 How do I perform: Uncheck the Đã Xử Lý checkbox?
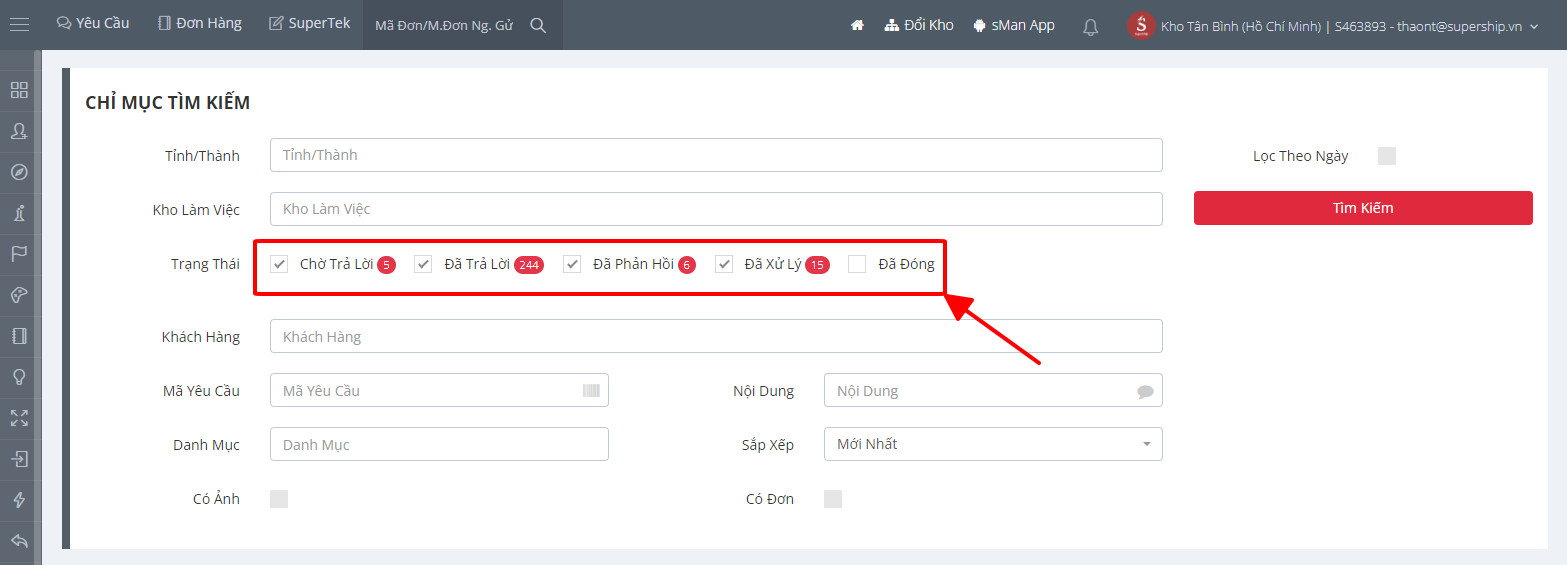724,264
